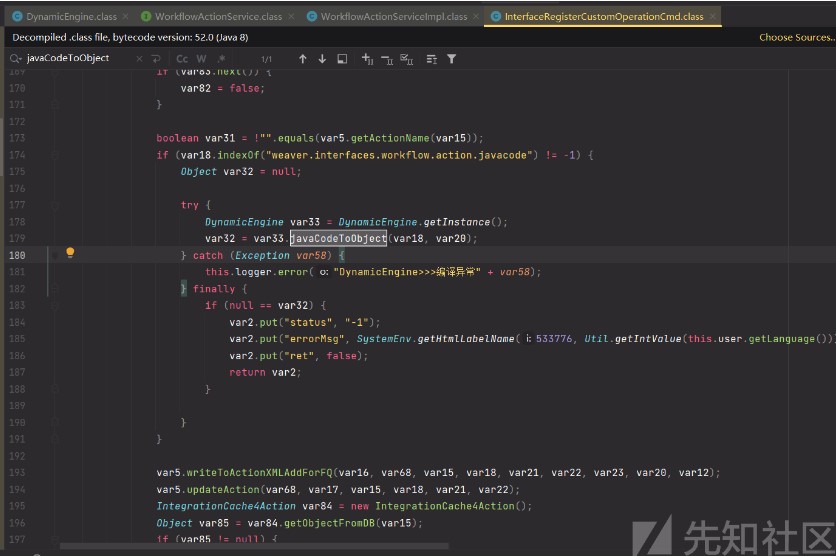Switch to the DynamicEngine.class tab
This screenshot has height=556, width=836.
(x=71, y=17)
